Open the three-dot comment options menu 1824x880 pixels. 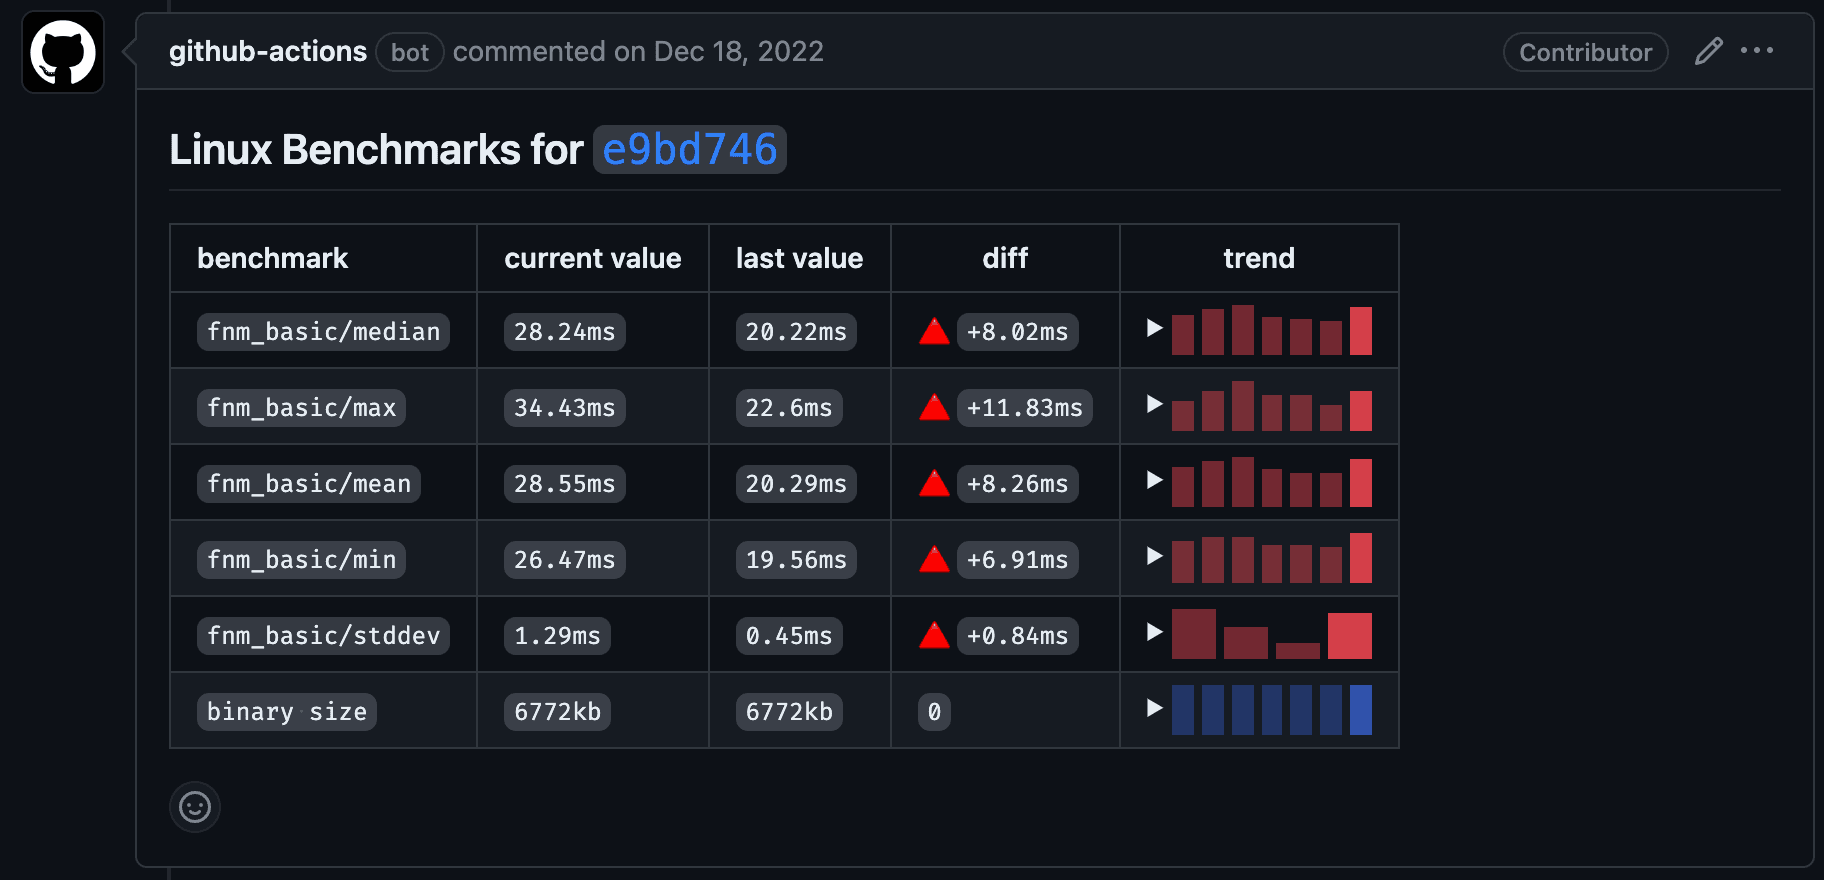pyautogui.click(x=1756, y=51)
